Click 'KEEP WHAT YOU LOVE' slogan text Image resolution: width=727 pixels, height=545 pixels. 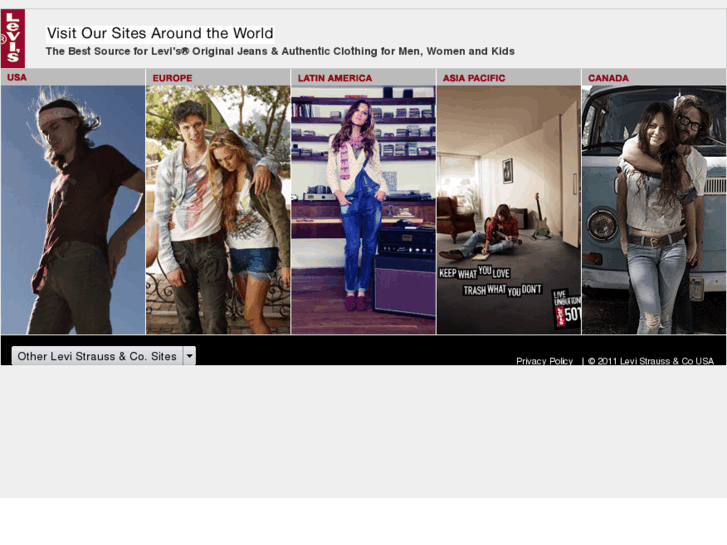(x=474, y=272)
